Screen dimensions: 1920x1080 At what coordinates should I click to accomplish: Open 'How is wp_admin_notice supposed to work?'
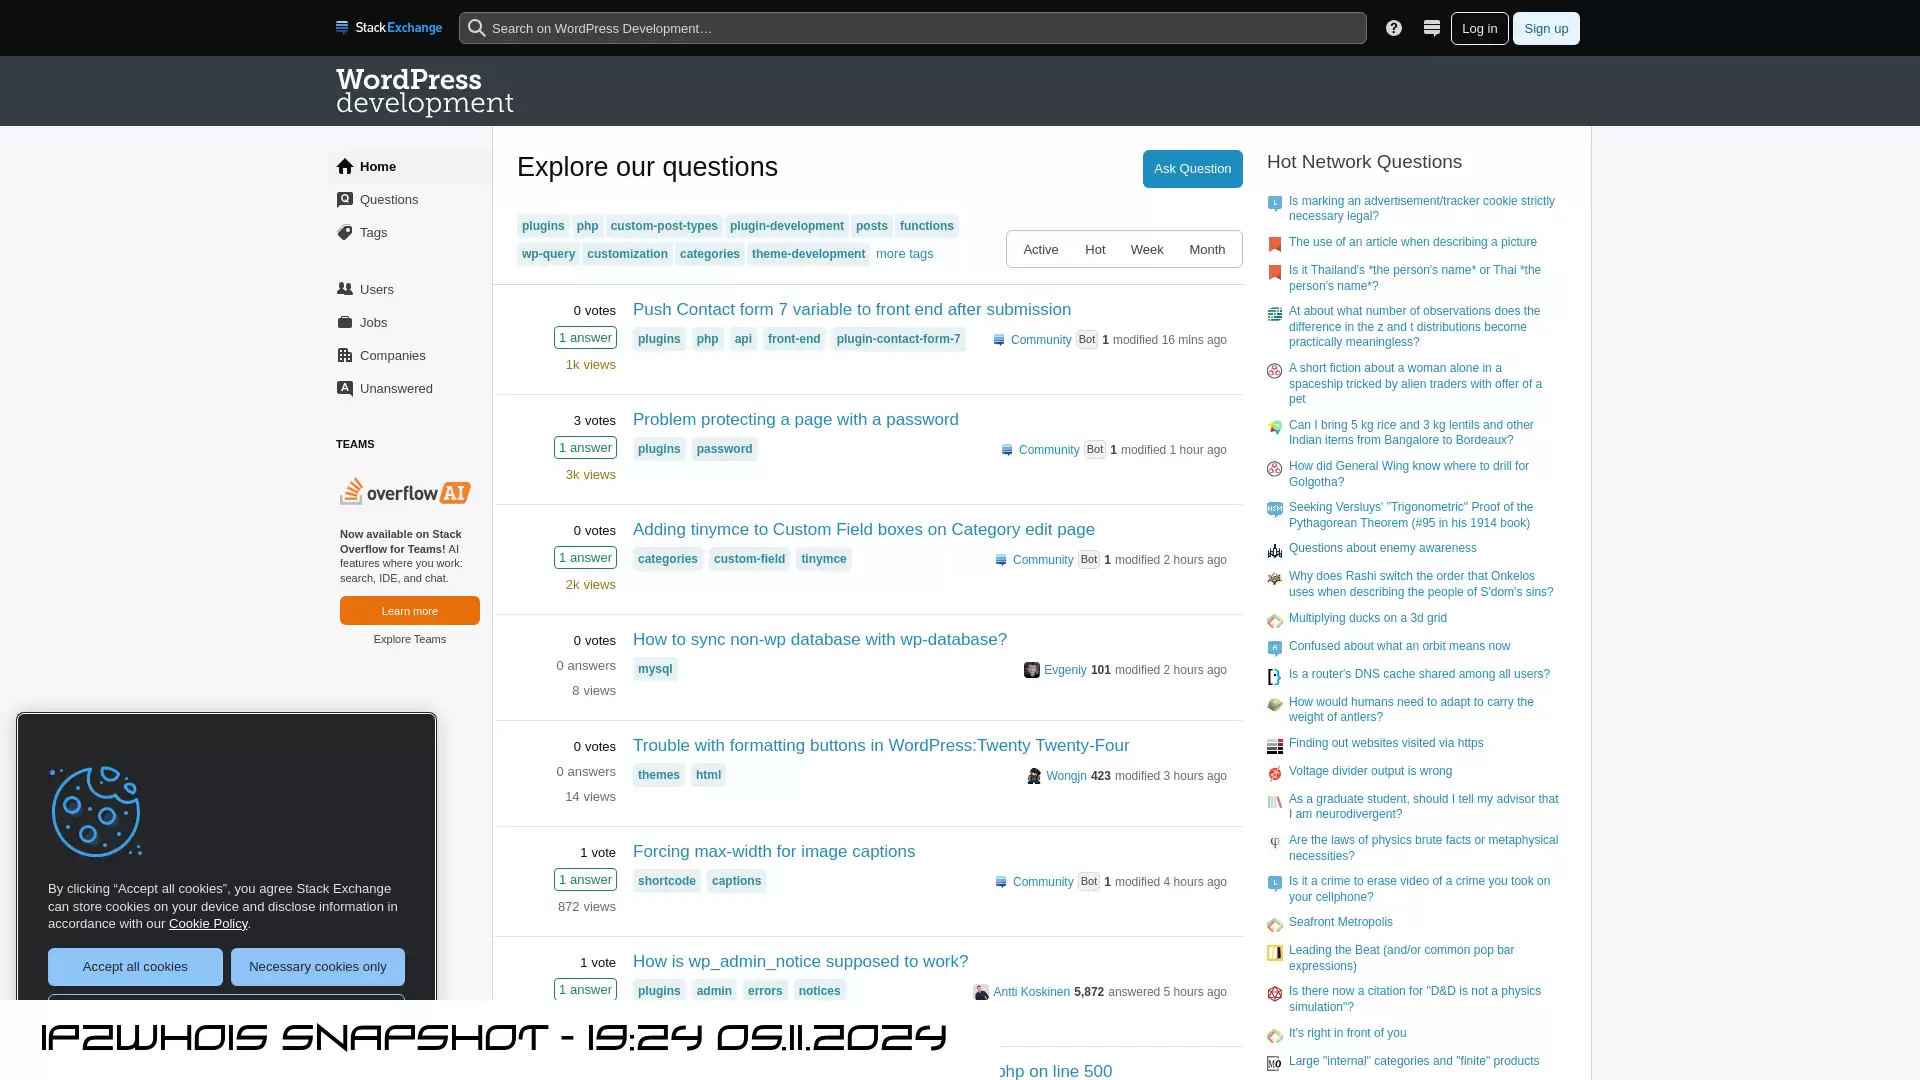[800, 962]
